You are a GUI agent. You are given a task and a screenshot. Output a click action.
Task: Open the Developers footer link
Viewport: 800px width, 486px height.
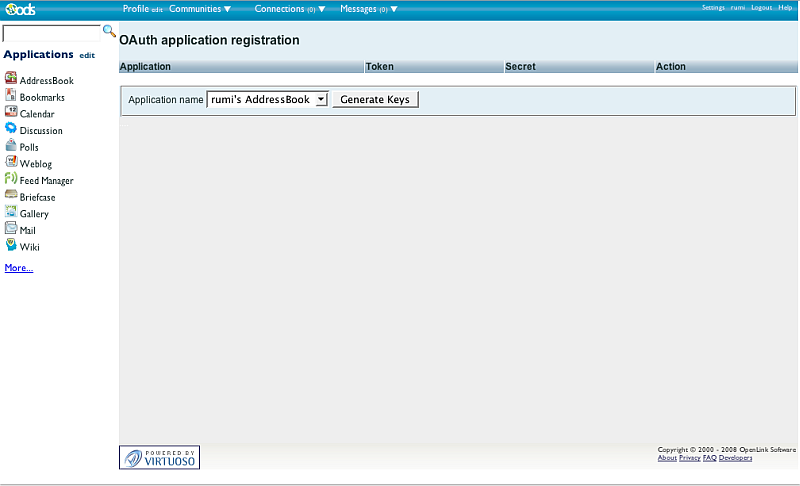(x=736, y=458)
